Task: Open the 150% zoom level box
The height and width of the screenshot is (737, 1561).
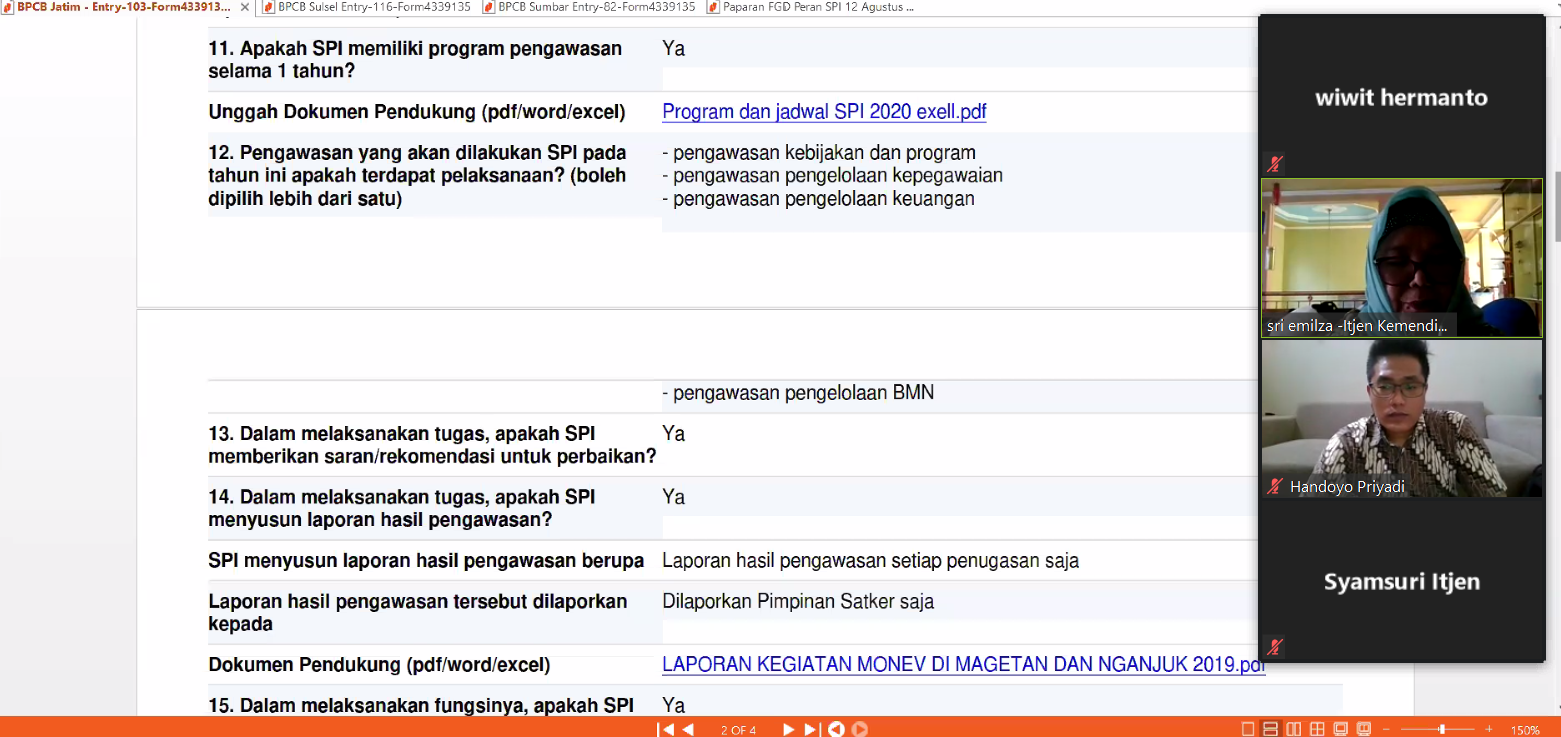Action: click(x=1524, y=729)
